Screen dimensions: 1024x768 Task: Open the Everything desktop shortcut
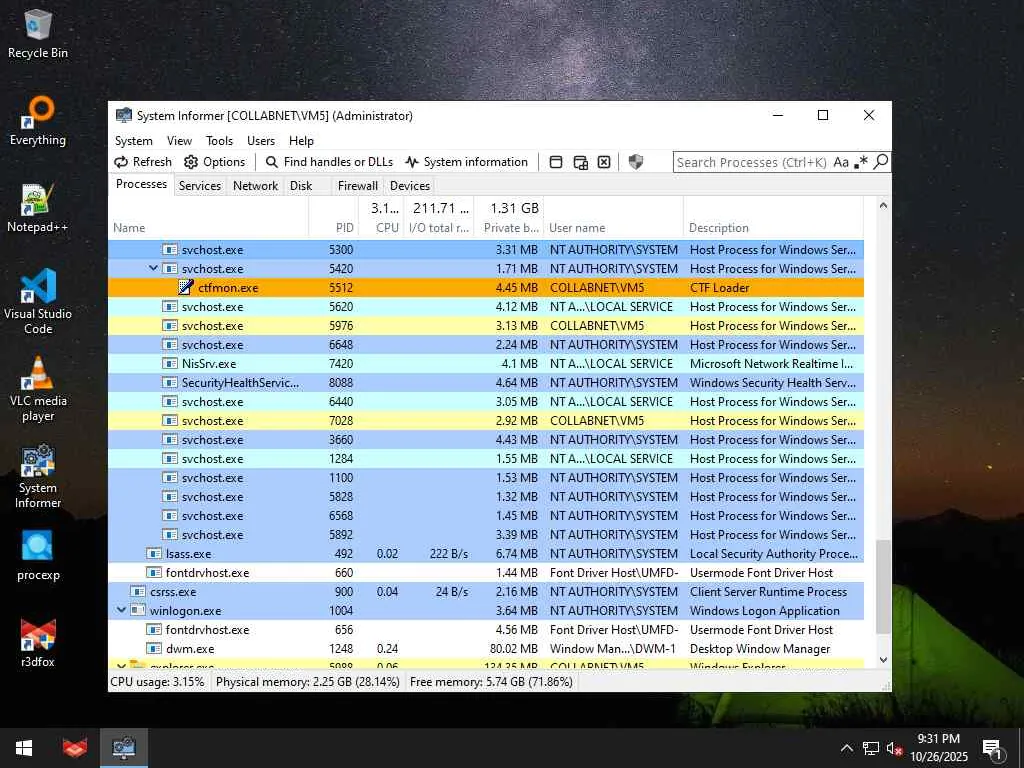pos(38,121)
